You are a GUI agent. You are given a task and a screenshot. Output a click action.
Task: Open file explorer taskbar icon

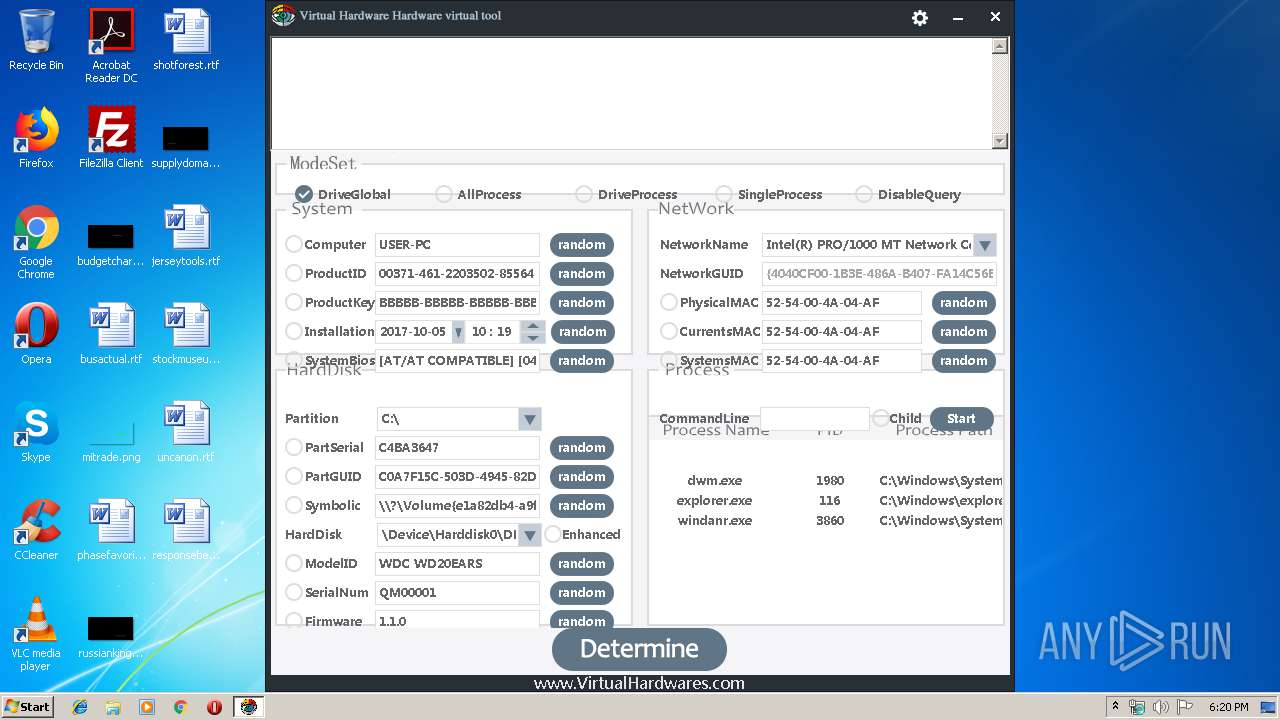point(113,707)
